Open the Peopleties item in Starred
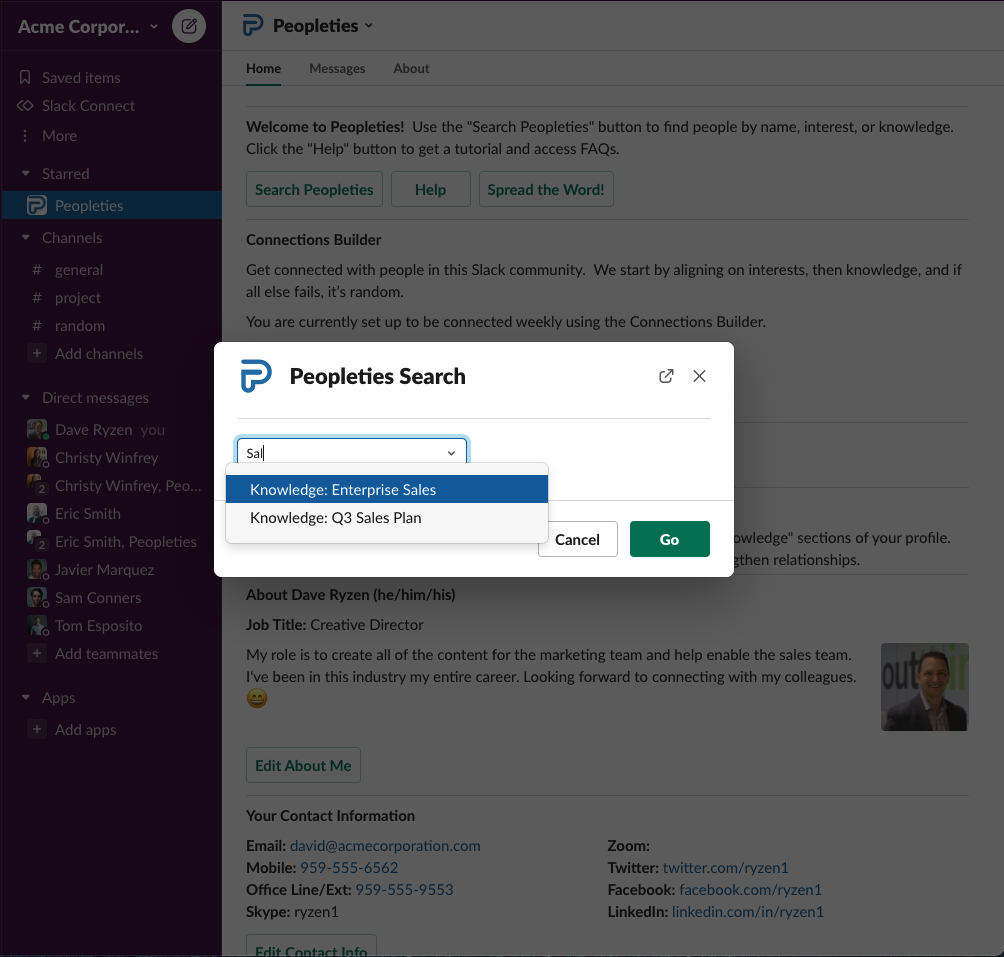Image resolution: width=1004 pixels, height=957 pixels. pyautogui.click(x=111, y=205)
